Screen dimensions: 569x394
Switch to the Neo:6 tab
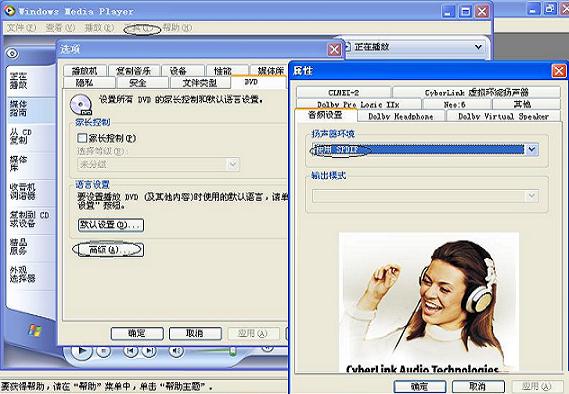457,104
